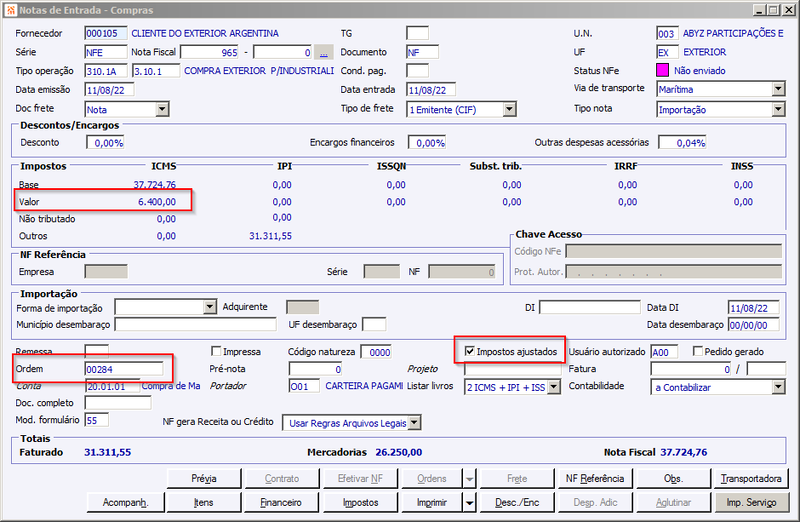The height and width of the screenshot is (522, 800).
Task: Open the Tipo de frete dropdown
Action: (509, 109)
